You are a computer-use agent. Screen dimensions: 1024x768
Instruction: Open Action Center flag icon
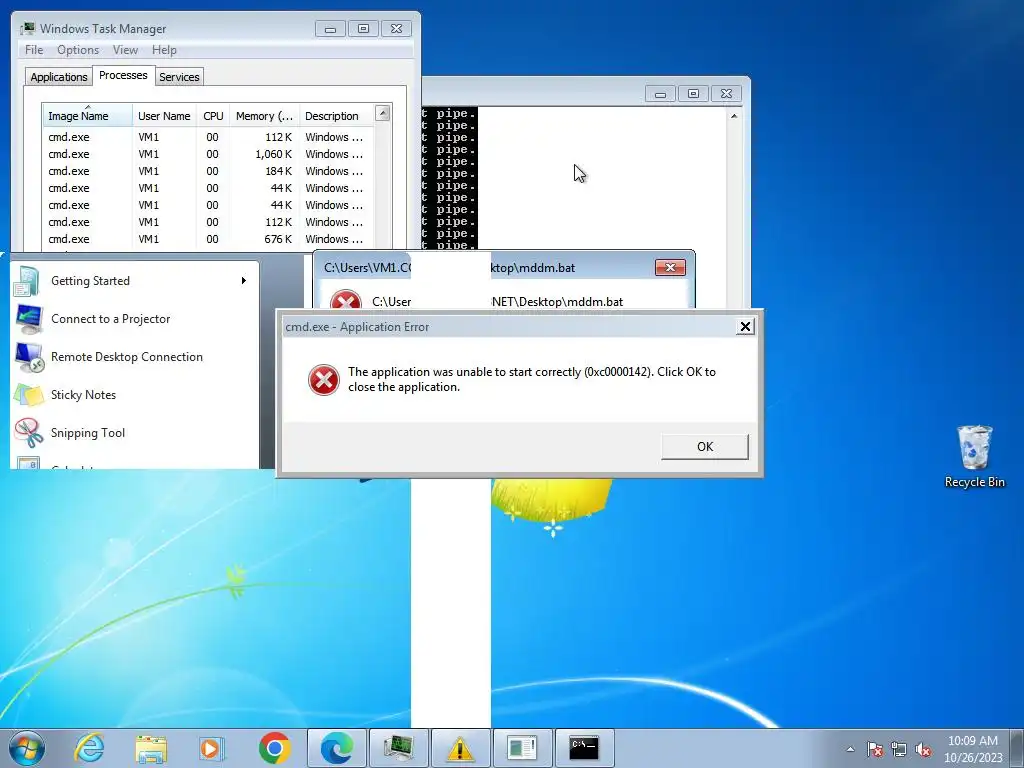point(875,749)
